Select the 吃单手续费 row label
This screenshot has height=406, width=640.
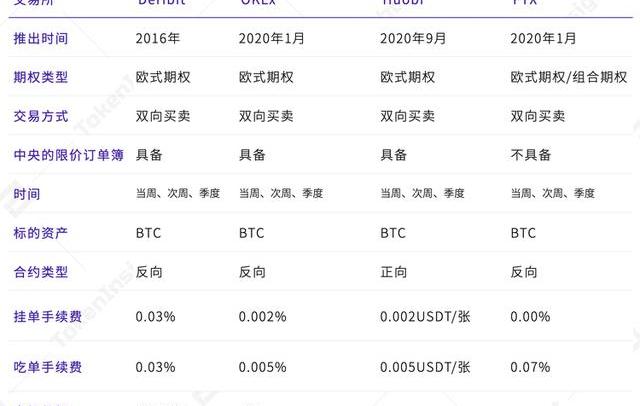pyautogui.click(x=48, y=367)
